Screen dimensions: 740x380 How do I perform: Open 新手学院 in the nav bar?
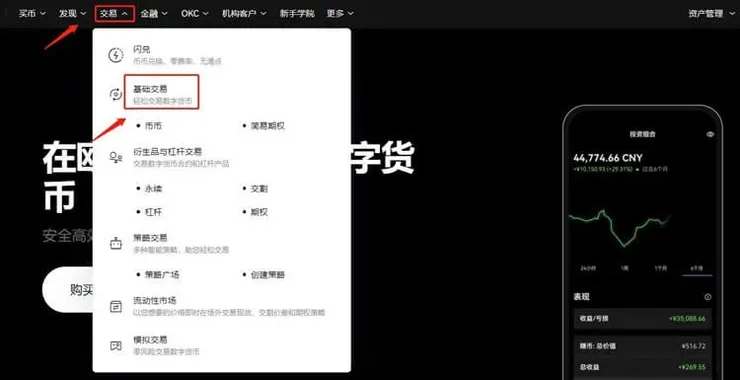297,14
